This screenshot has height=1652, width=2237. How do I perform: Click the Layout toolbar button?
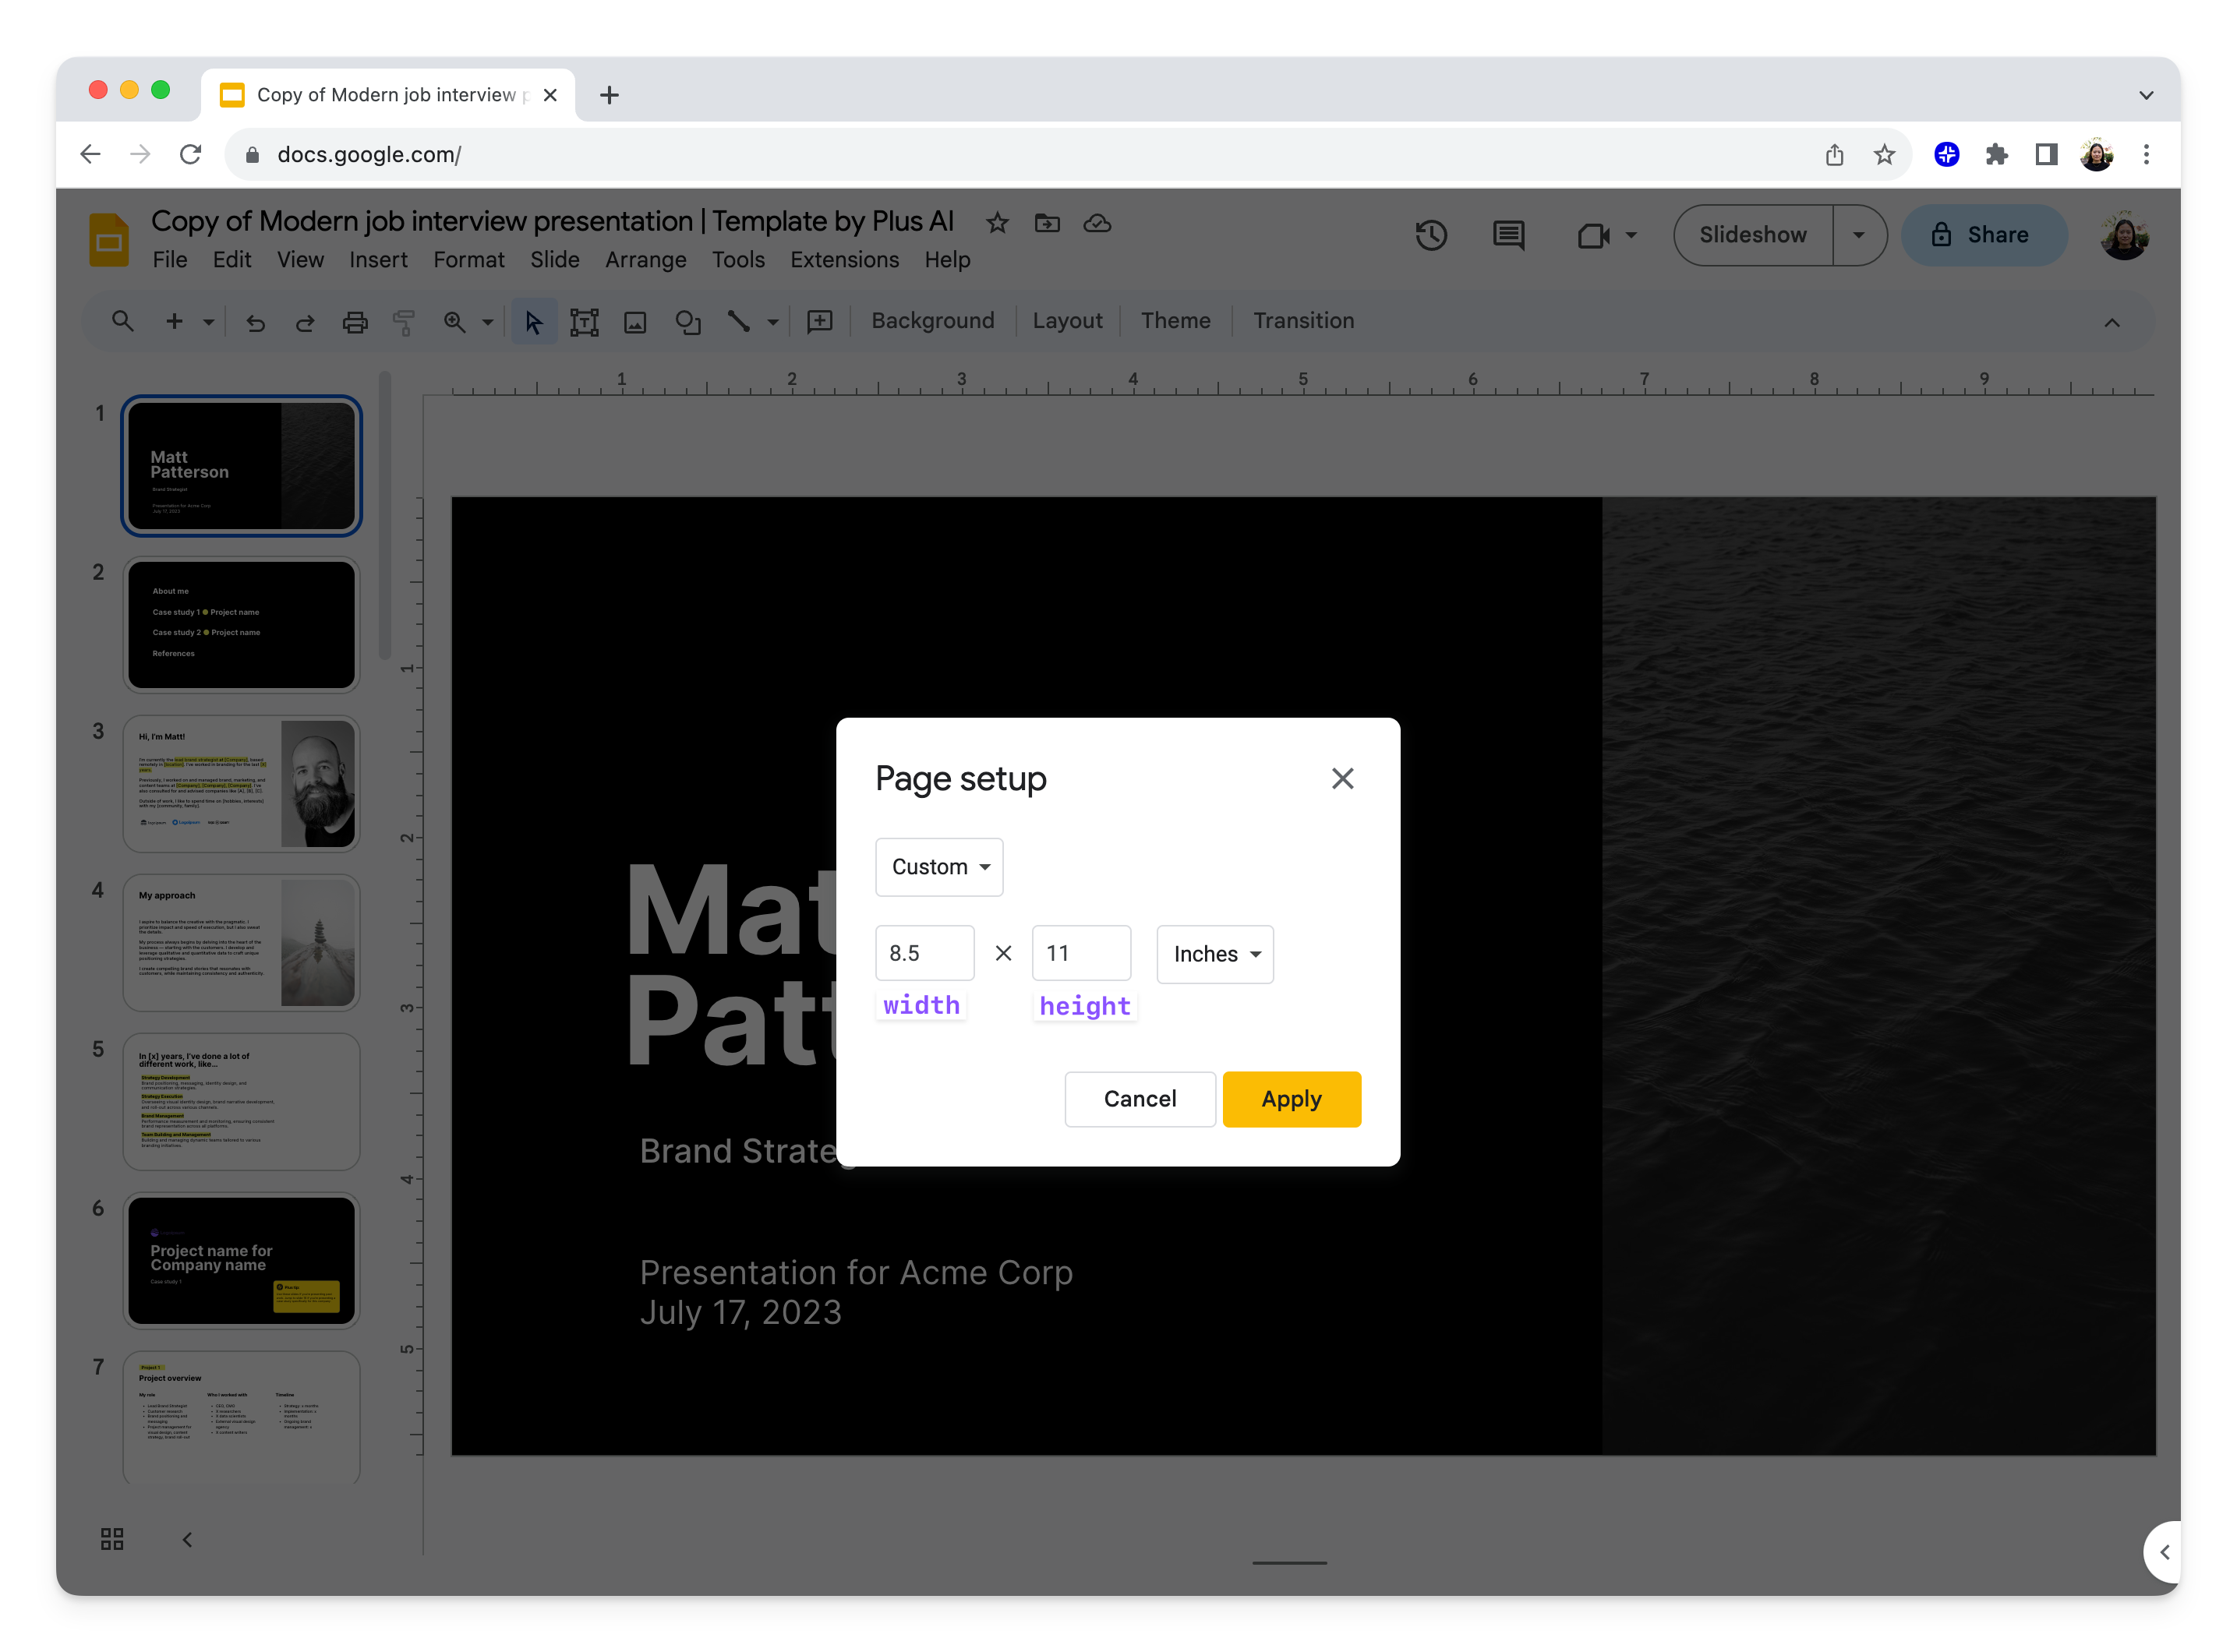pyautogui.click(x=1067, y=321)
